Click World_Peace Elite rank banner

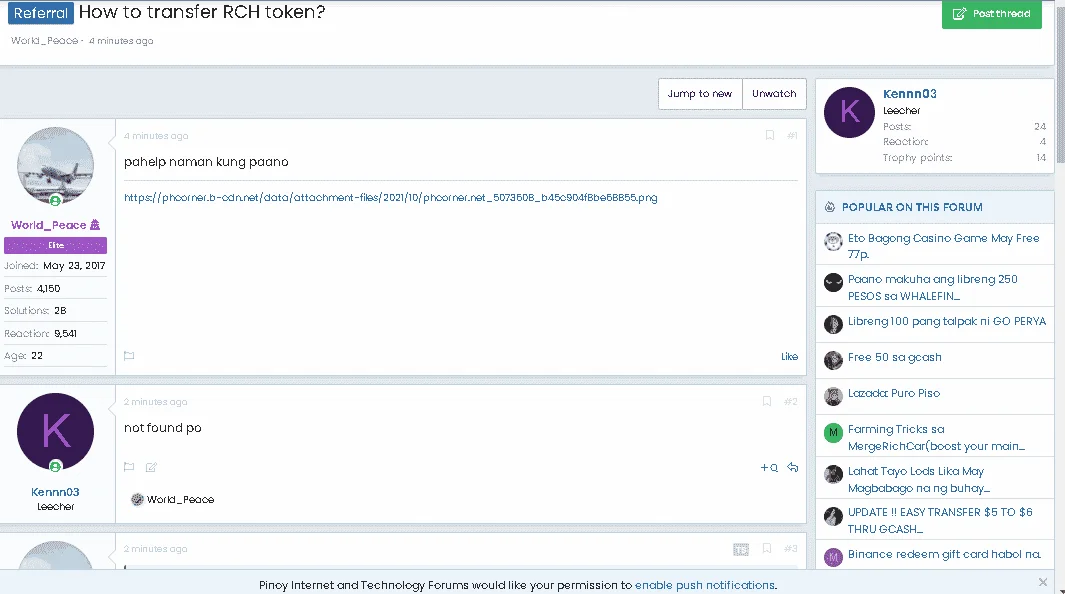56,245
